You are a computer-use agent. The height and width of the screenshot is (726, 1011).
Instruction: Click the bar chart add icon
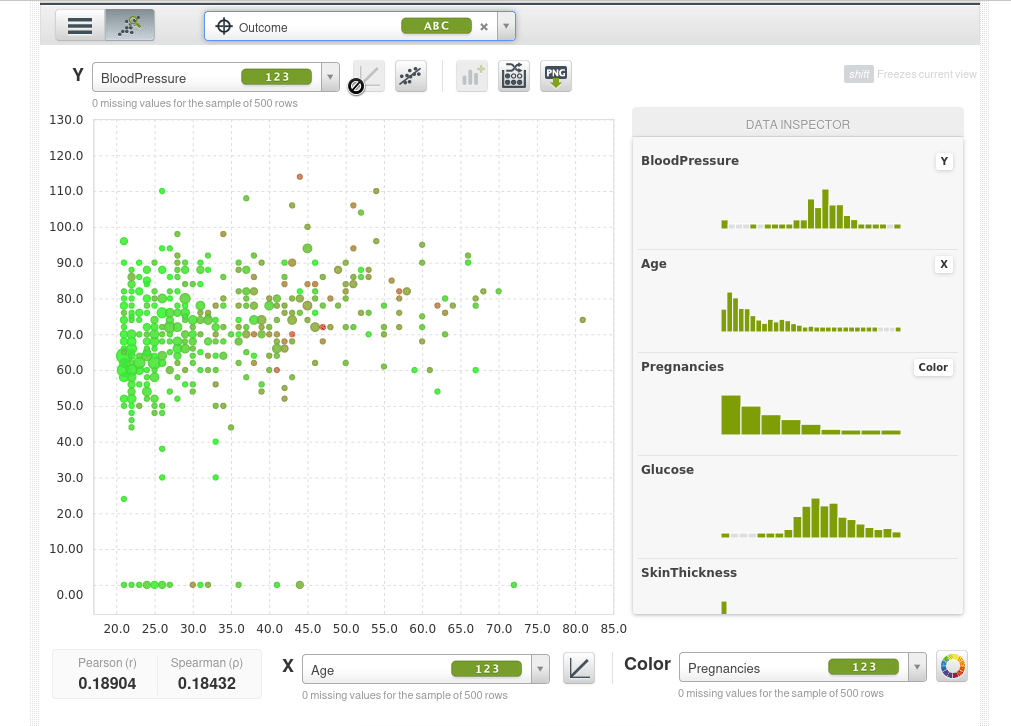[471, 77]
